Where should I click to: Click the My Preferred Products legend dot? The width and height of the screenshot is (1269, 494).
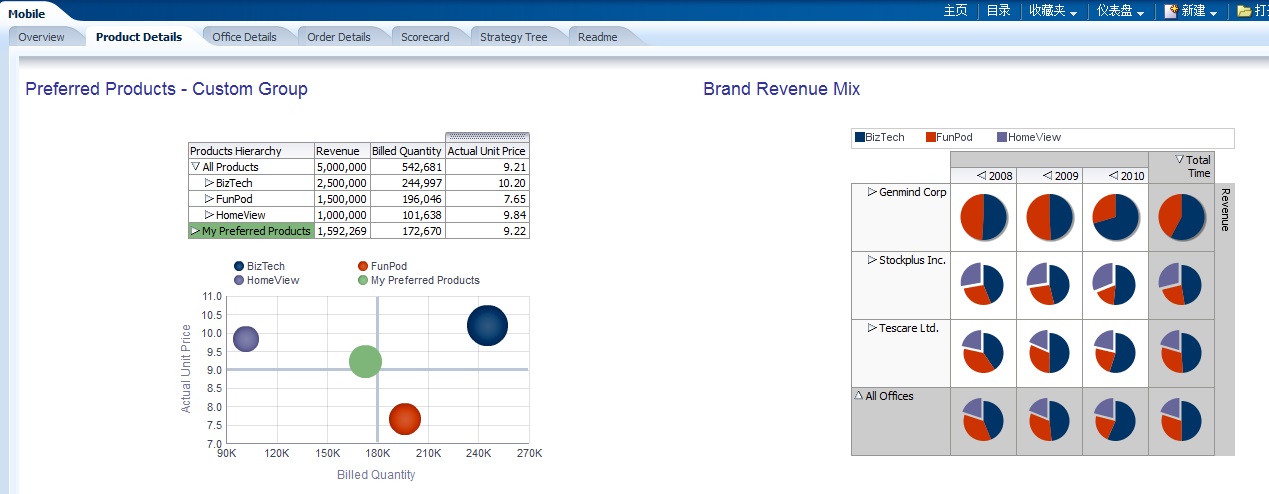pos(363,280)
